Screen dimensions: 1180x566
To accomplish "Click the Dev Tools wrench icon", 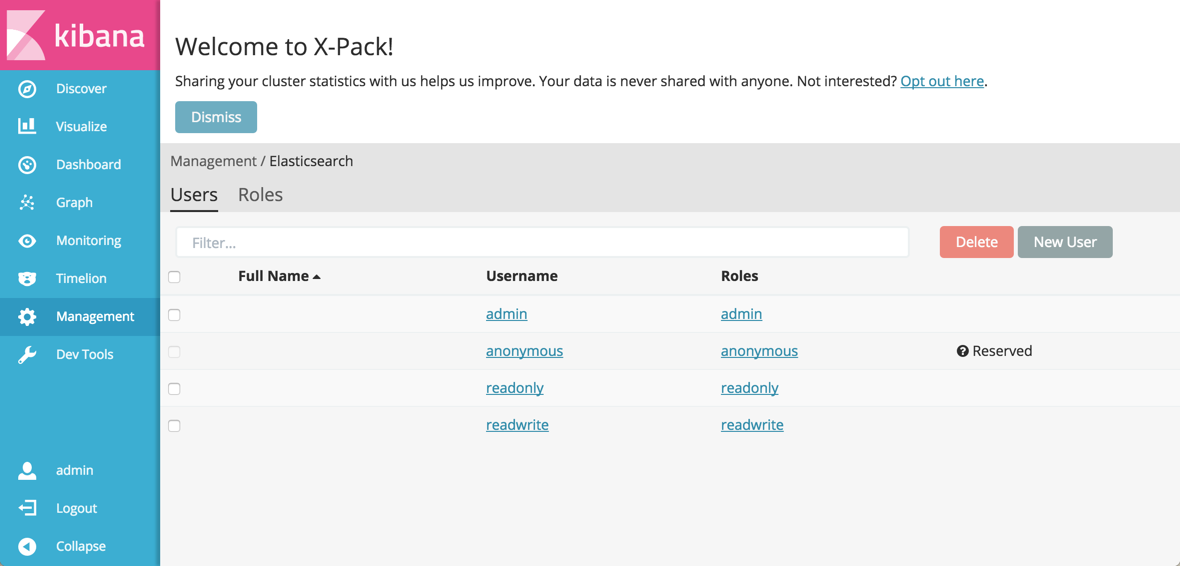I will pyautogui.click(x=27, y=355).
